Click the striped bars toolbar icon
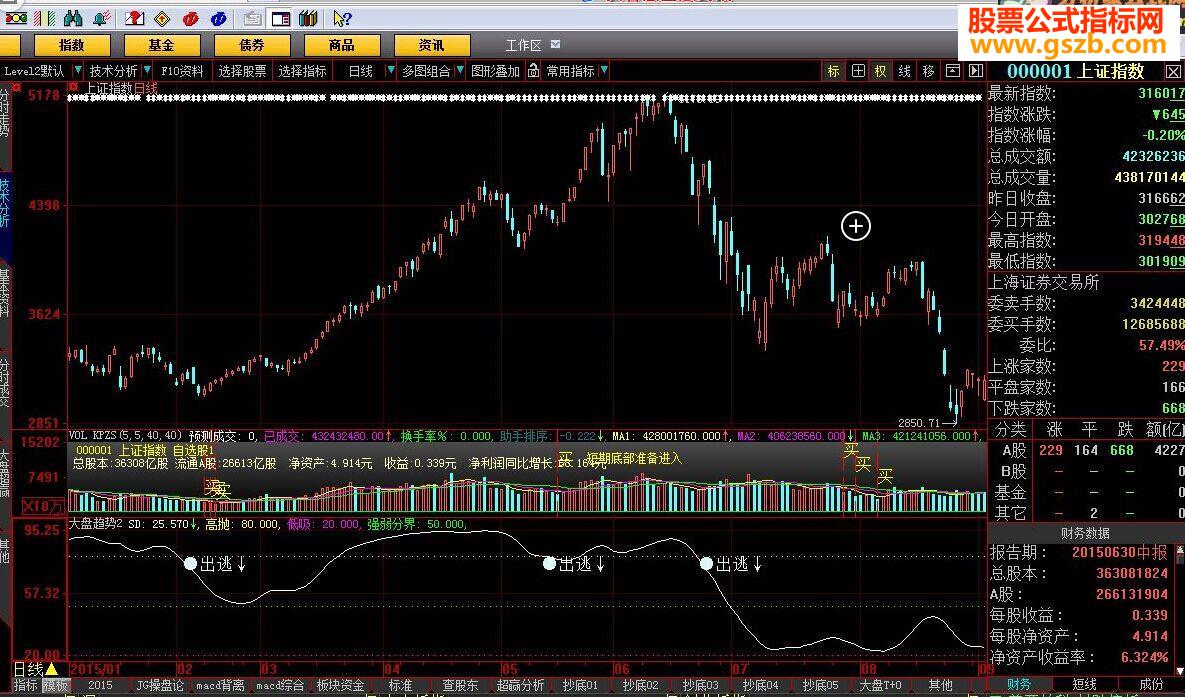1185x697 pixels. 45,17
